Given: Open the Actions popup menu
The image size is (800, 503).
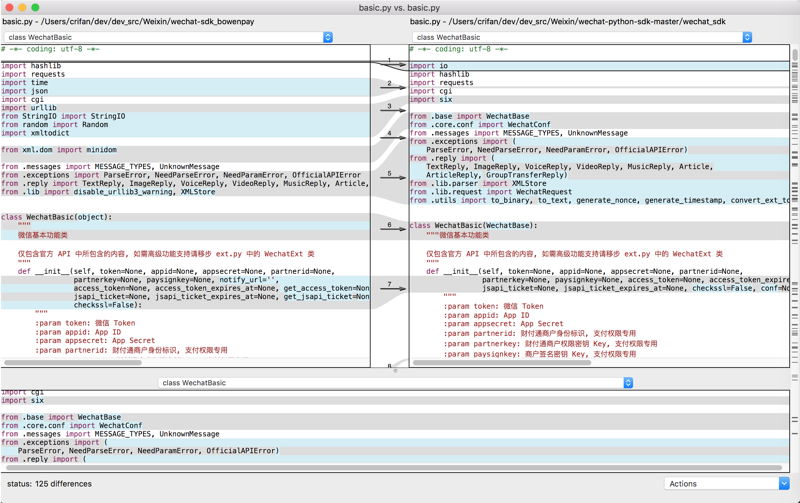Looking at the screenshot, I should click(727, 484).
